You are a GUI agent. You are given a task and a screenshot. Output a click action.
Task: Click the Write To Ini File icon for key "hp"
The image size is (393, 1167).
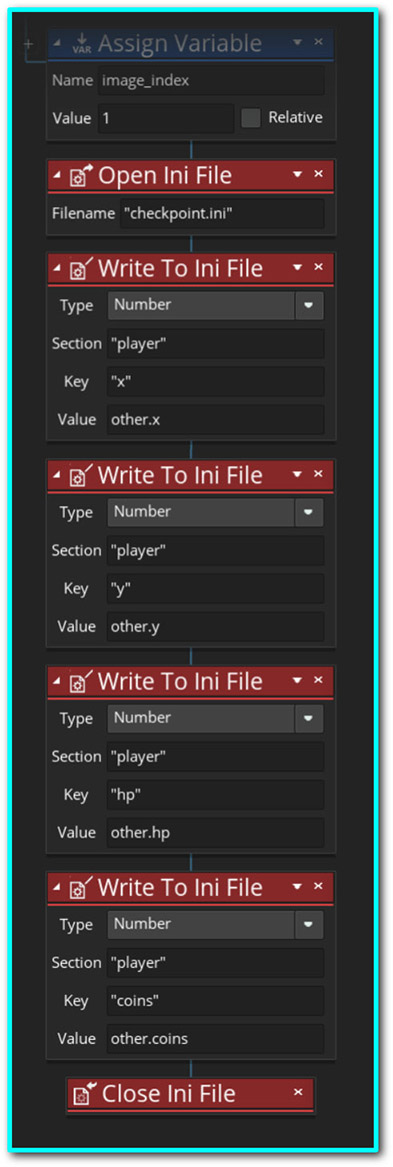(x=81, y=681)
